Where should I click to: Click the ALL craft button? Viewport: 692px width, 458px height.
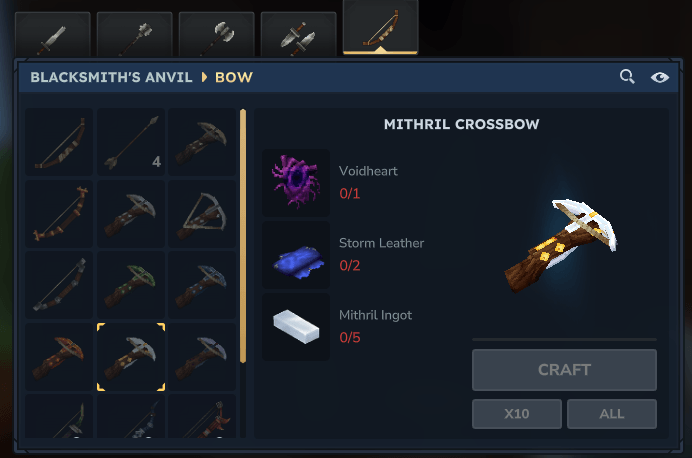[x=612, y=414]
